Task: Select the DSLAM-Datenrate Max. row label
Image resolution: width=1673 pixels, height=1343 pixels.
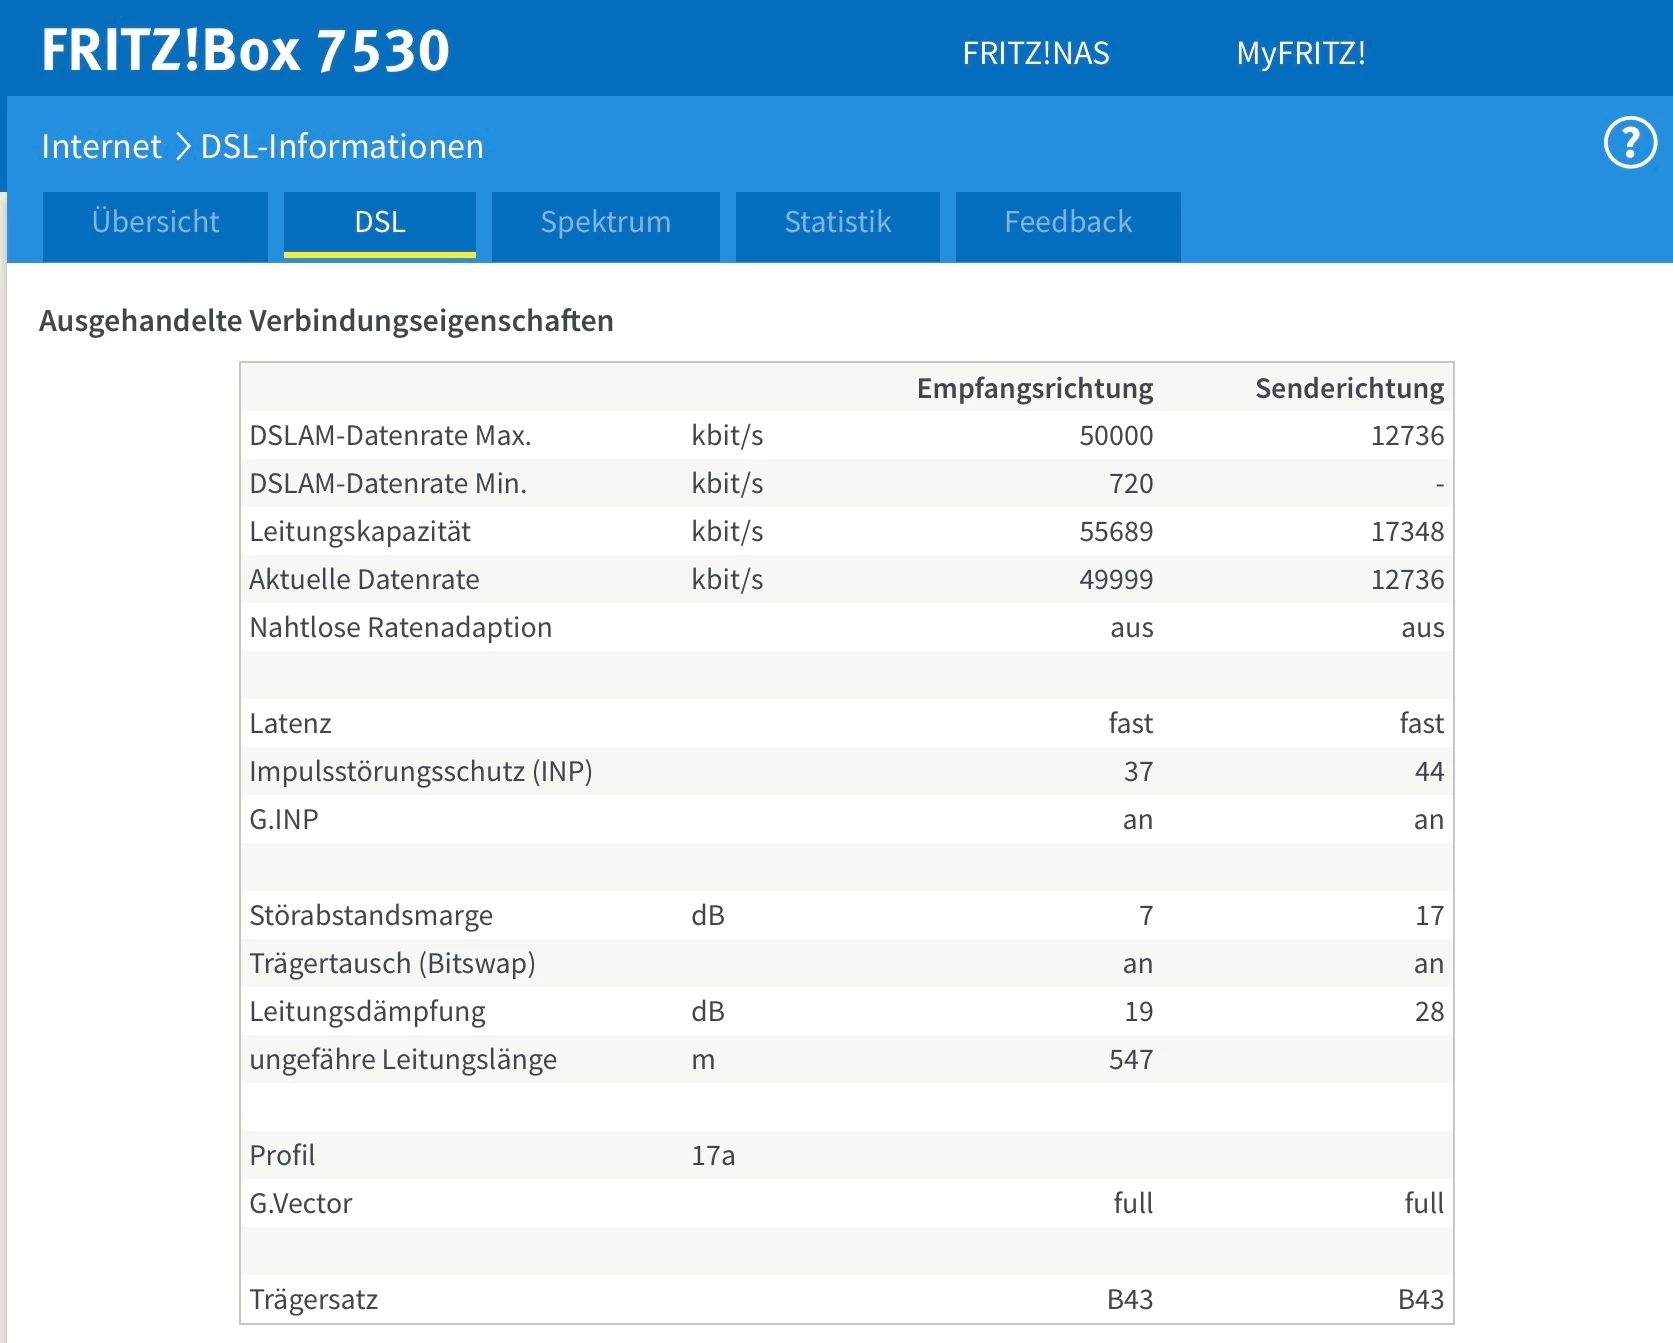Action: click(x=390, y=436)
